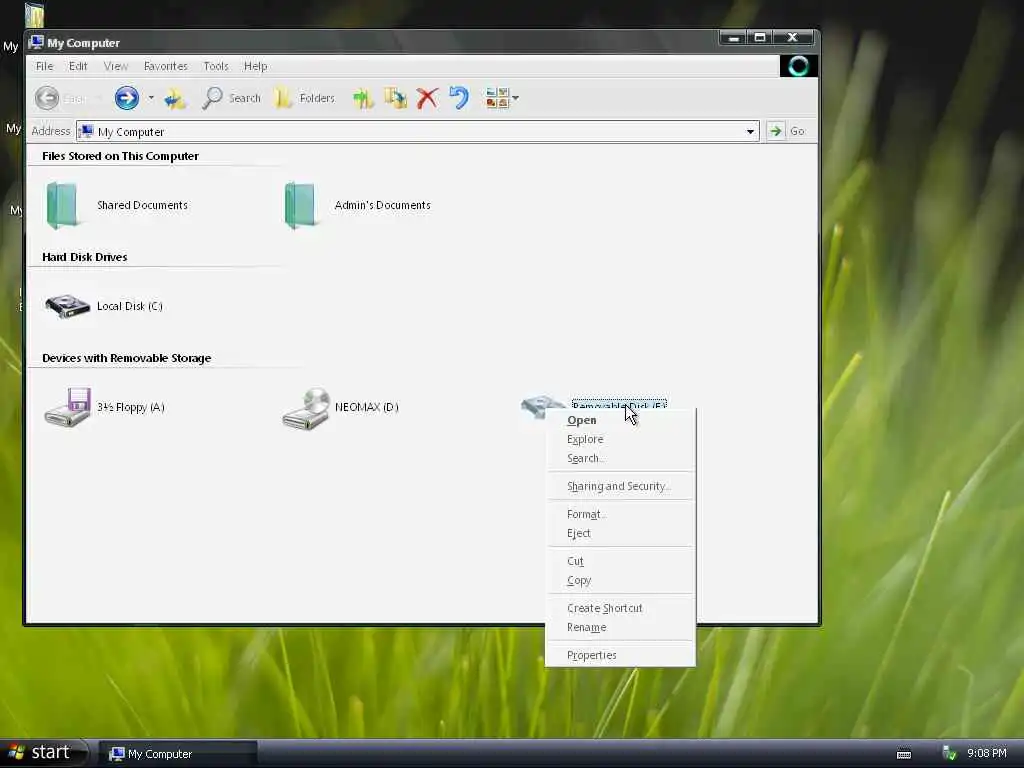The height and width of the screenshot is (768, 1024).
Task: Click the green system tray icon
Action: (950, 754)
